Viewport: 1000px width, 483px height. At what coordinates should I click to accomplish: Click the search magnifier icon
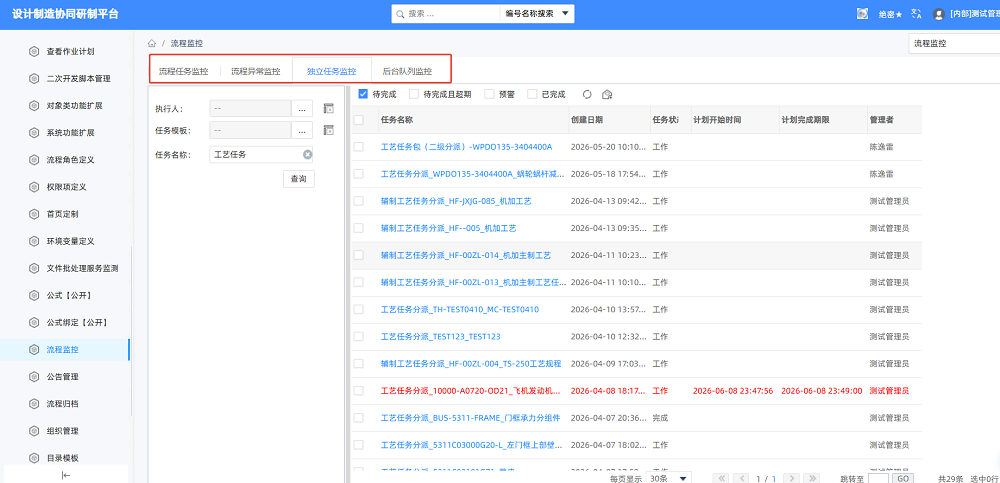click(x=400, y=14)
